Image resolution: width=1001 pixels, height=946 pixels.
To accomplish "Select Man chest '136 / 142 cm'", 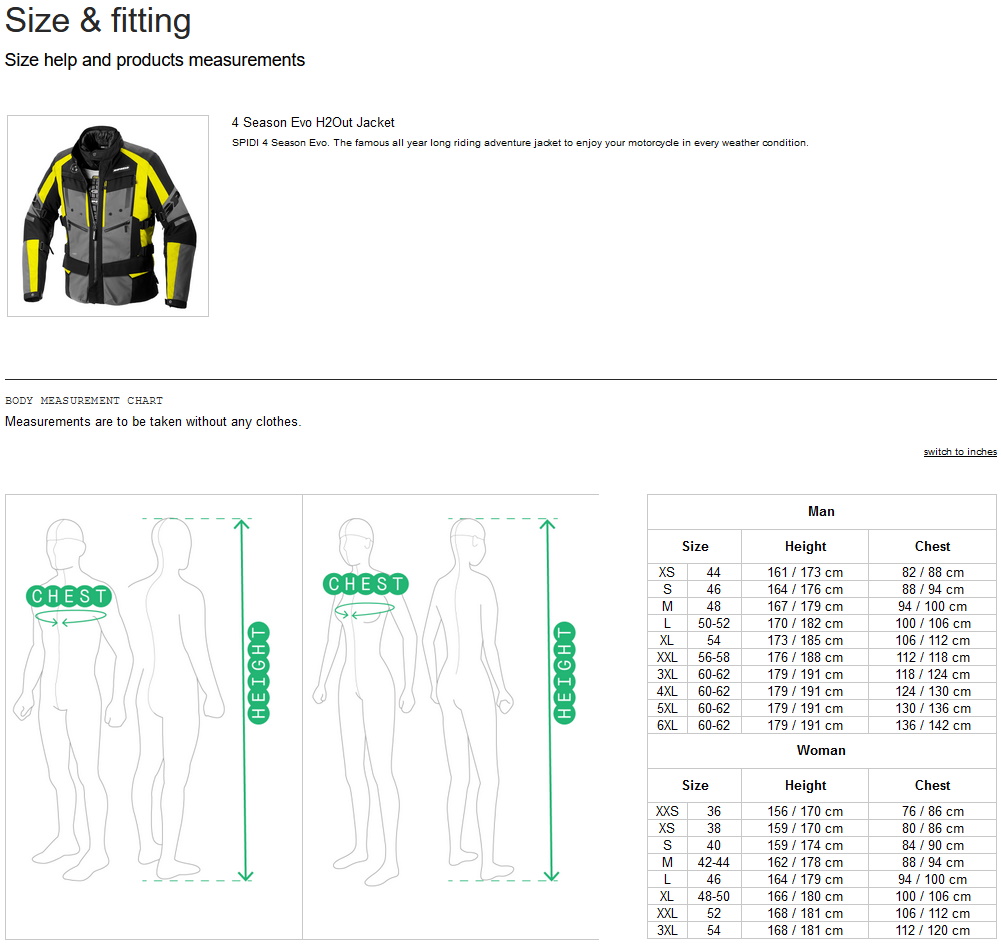I will 933,726.
